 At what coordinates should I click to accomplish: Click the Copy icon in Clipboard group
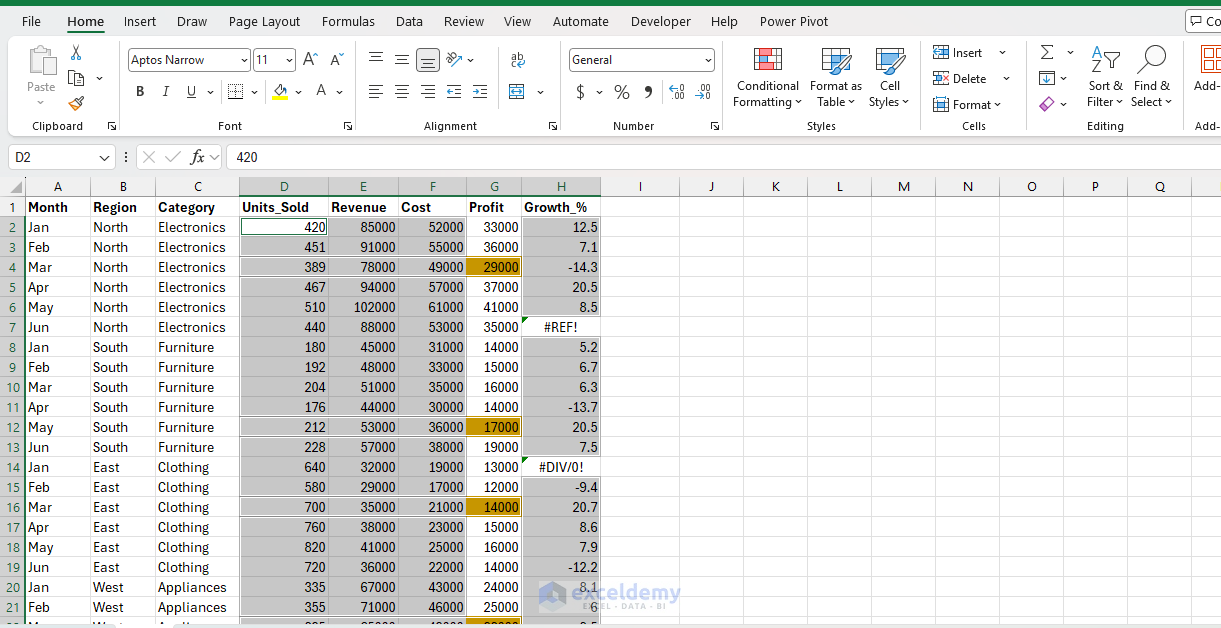[x=76, y=78]
